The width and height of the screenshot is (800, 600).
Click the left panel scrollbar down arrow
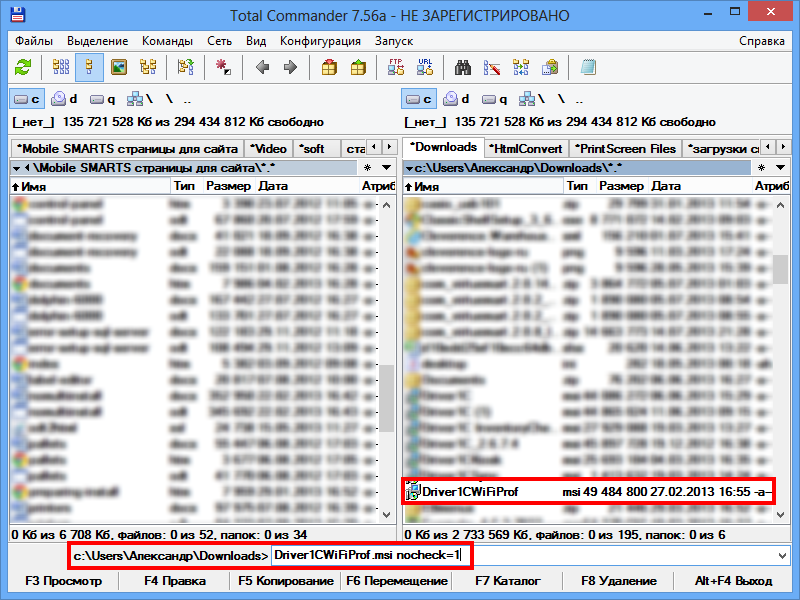pos(387,515)
